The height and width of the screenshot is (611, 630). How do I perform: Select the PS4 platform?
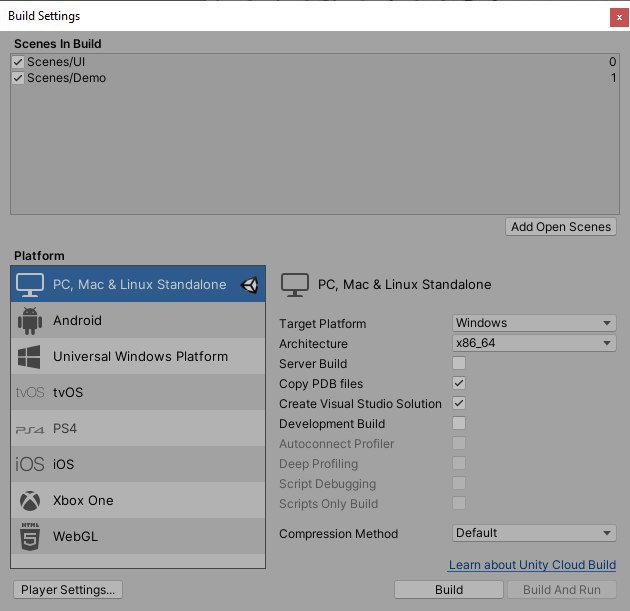coord(138,428)
